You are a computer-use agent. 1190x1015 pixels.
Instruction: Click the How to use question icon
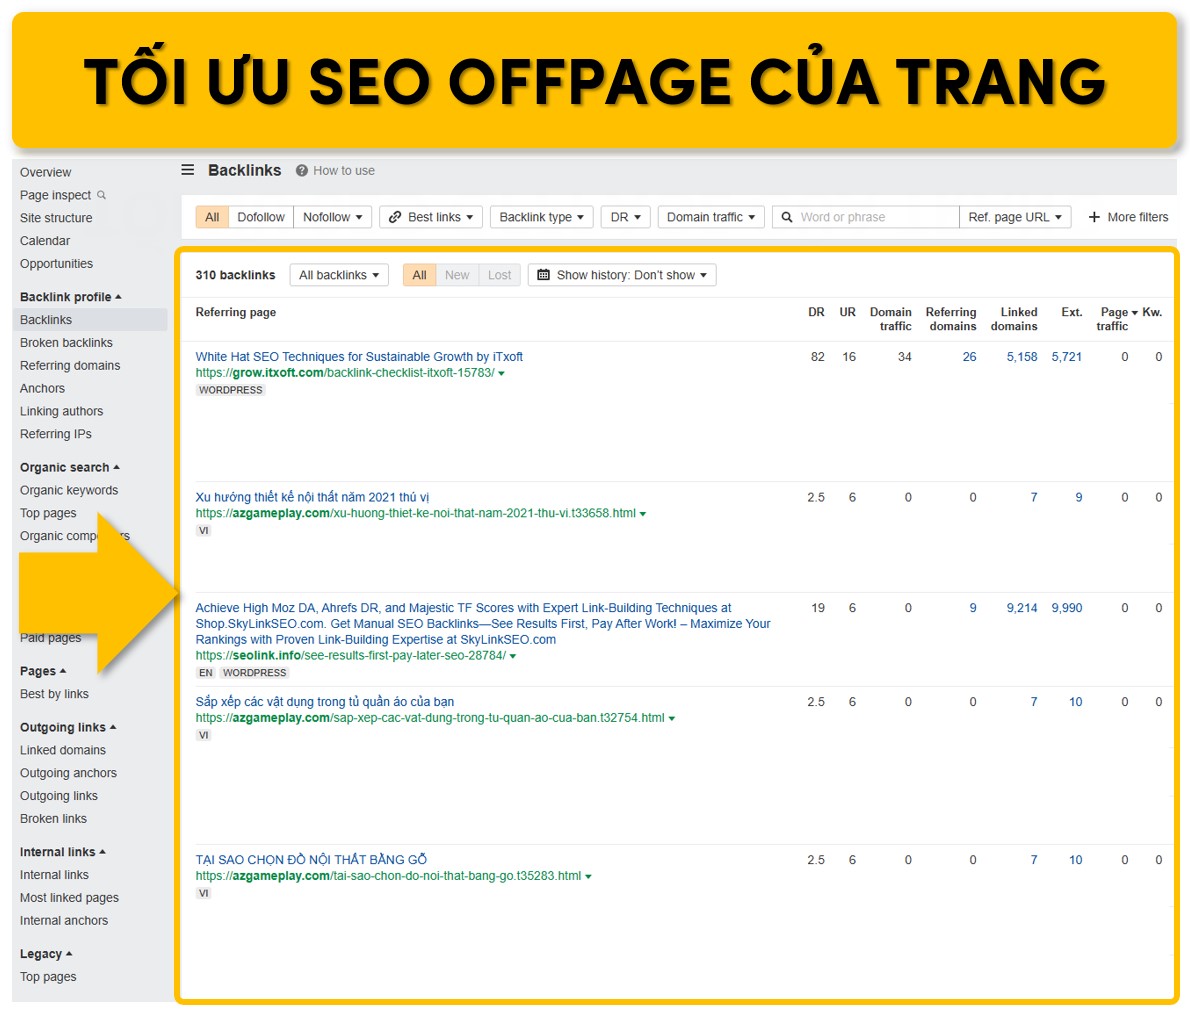[x=301, y=171]
